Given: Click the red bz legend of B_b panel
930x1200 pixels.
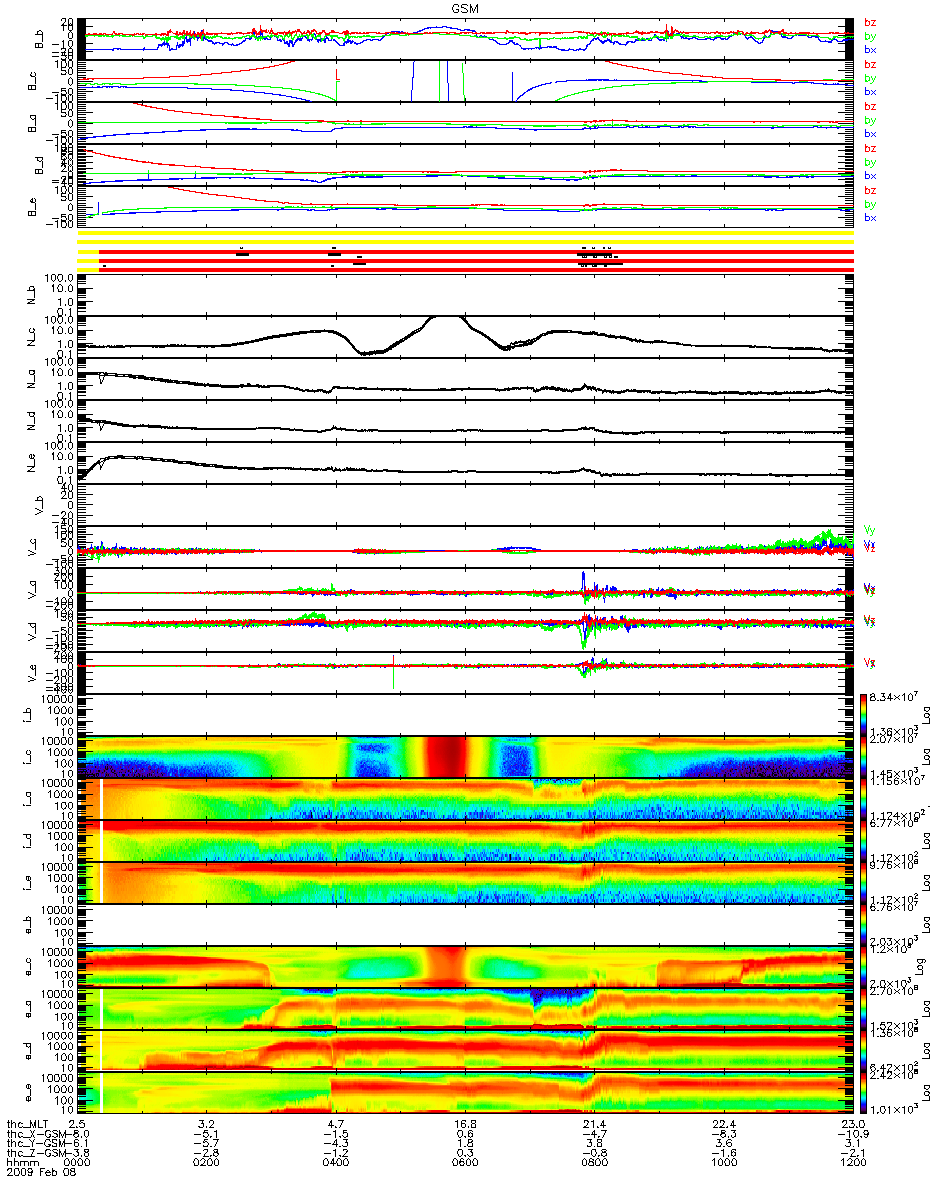Looking at the screenshot, I should [x=869, y=22].
